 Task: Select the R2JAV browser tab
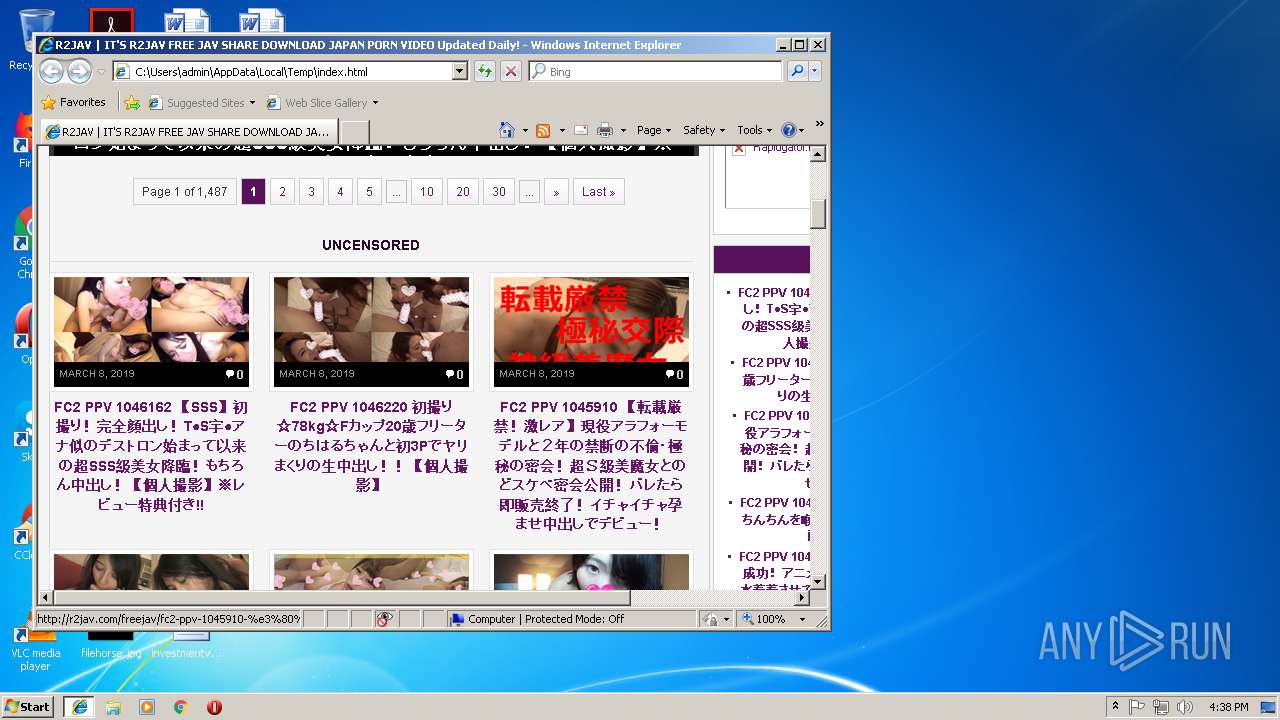[x=189, y=132]
